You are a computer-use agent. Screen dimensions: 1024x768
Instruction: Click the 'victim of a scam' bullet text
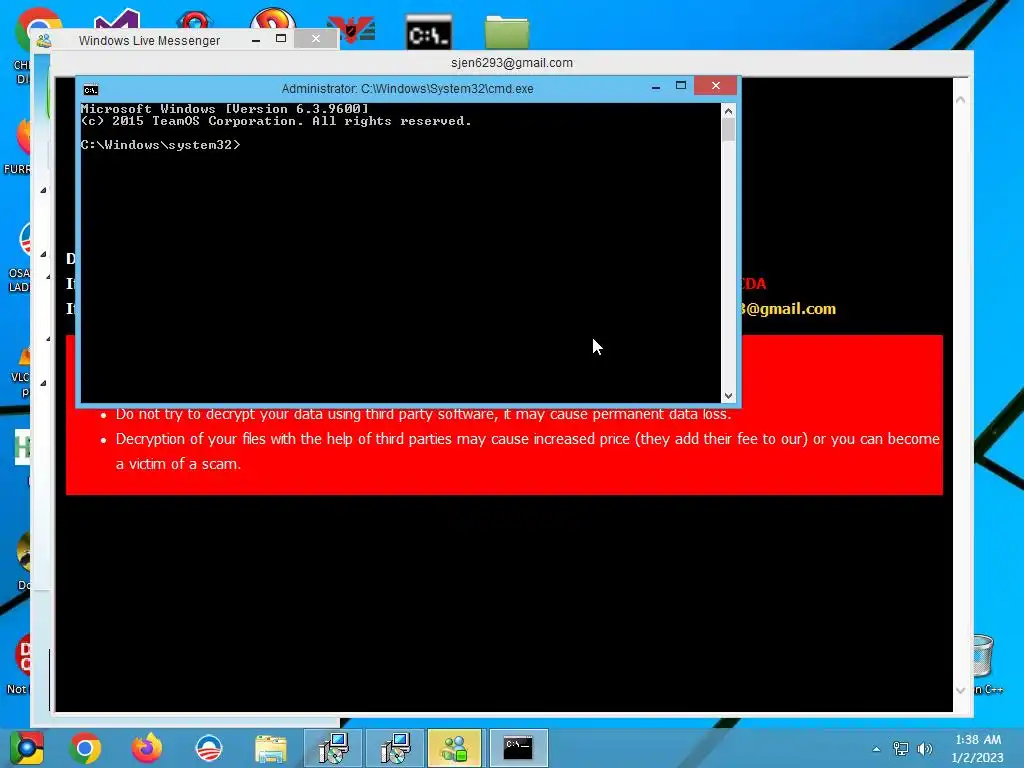[178, 464]
